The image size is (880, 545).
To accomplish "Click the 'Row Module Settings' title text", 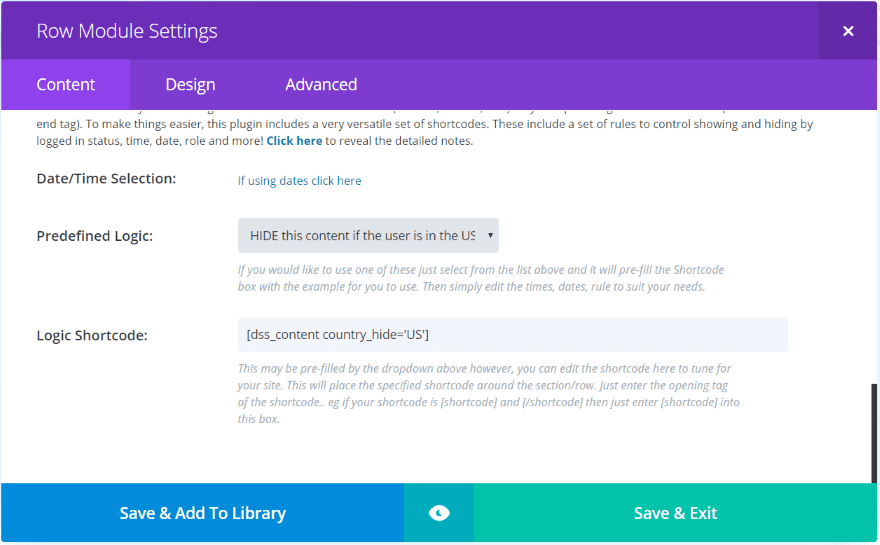I will pyautogui.click(x=127, y=31).
